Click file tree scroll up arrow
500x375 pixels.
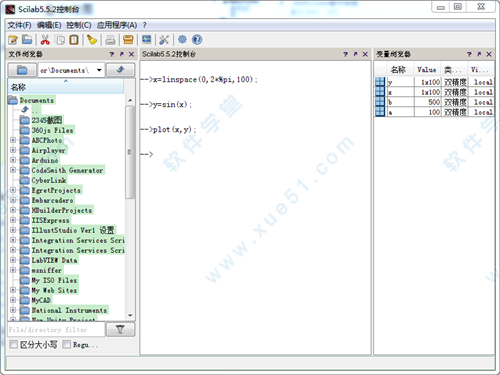point(130,100)
